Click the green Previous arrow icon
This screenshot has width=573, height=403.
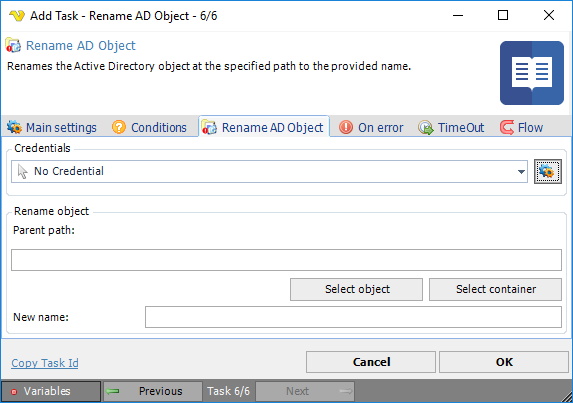click(x=113, y=391)
